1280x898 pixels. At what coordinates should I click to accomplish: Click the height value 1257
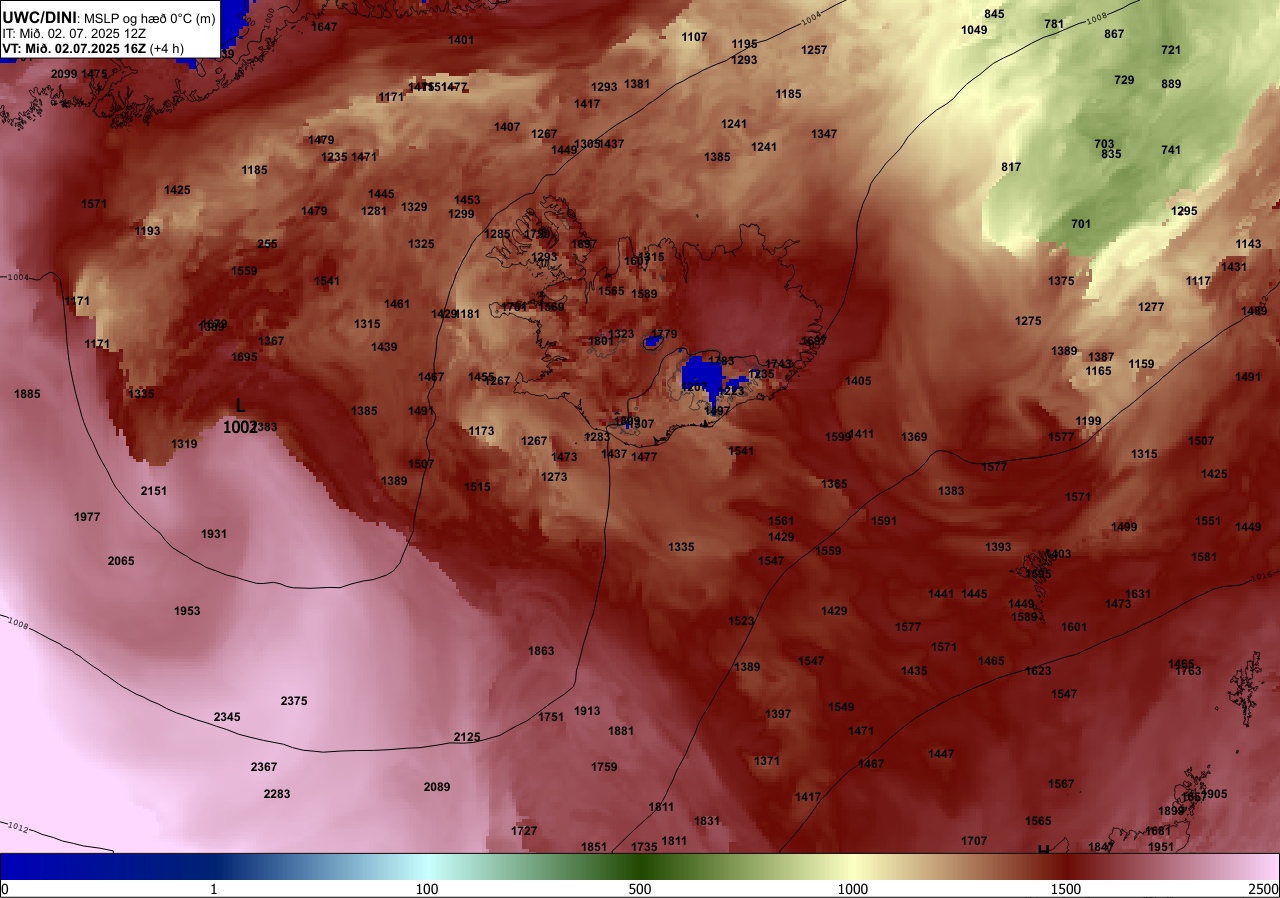coord(814,50)
